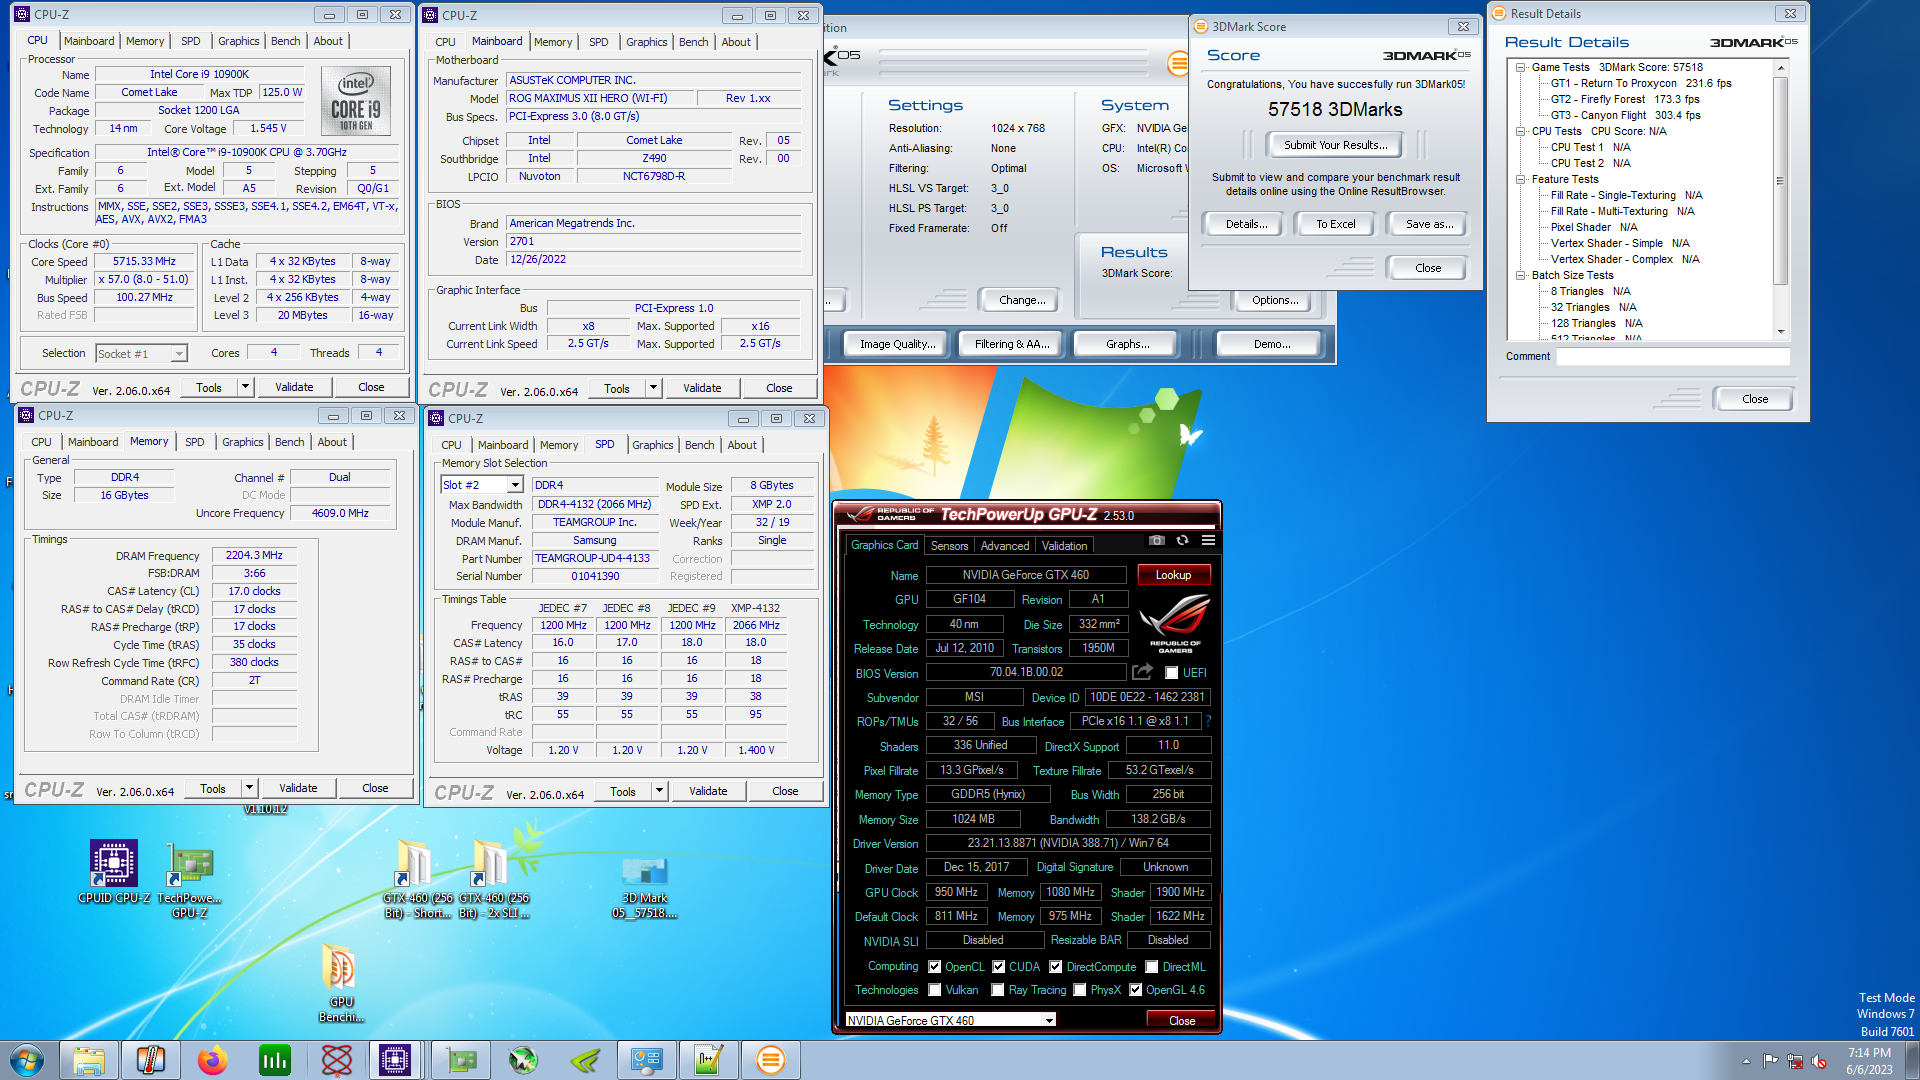Viewport: 1920px width, 1080px height.
Task: Open the GPU Benchmarks desktop folder
Action: tap(341, 984)
